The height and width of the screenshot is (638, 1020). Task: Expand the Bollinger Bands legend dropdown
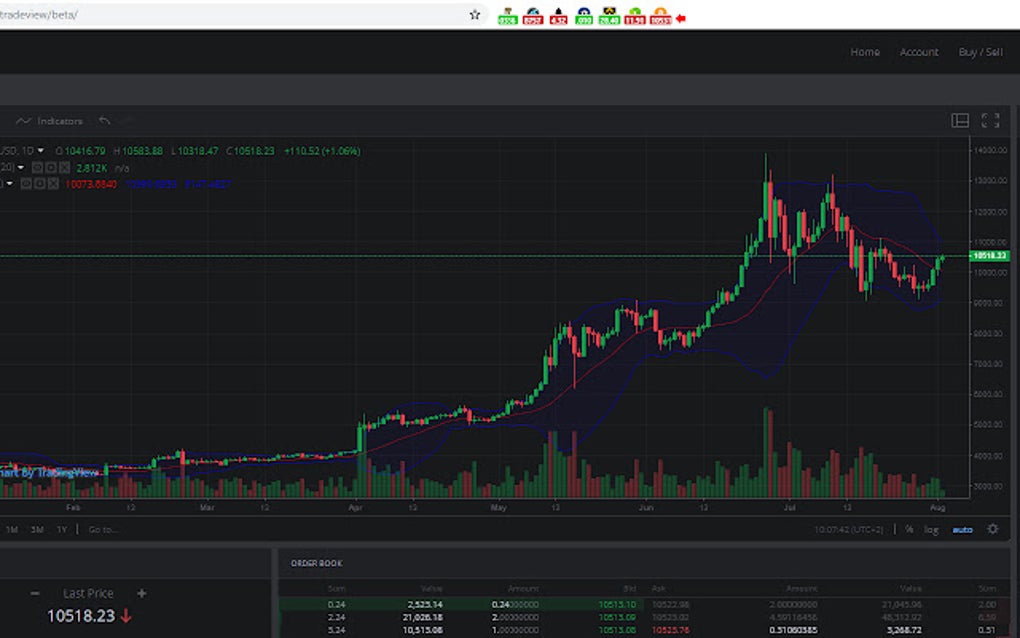10,184
